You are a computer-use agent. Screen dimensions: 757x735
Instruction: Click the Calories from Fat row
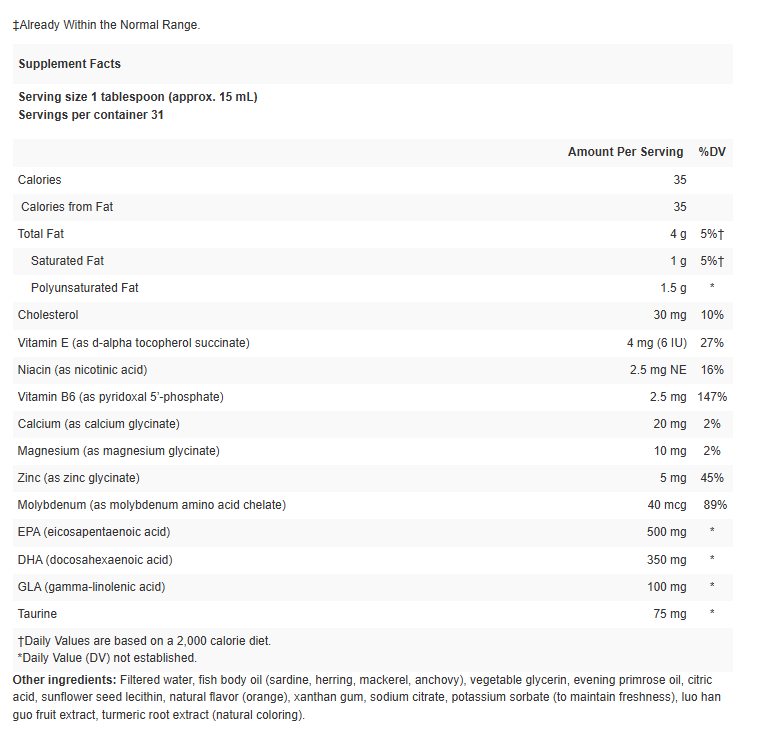click(67, 207)
